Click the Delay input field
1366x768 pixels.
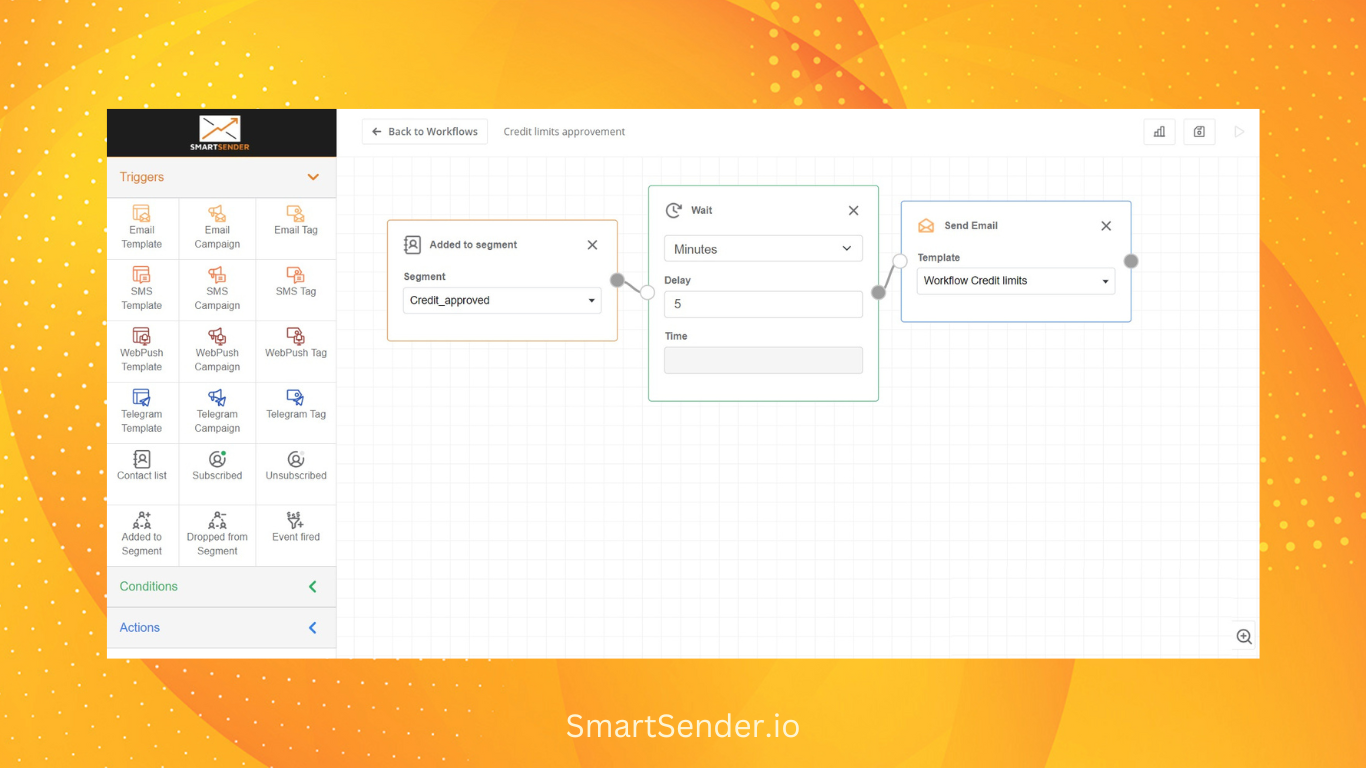[x=763, y=304]
